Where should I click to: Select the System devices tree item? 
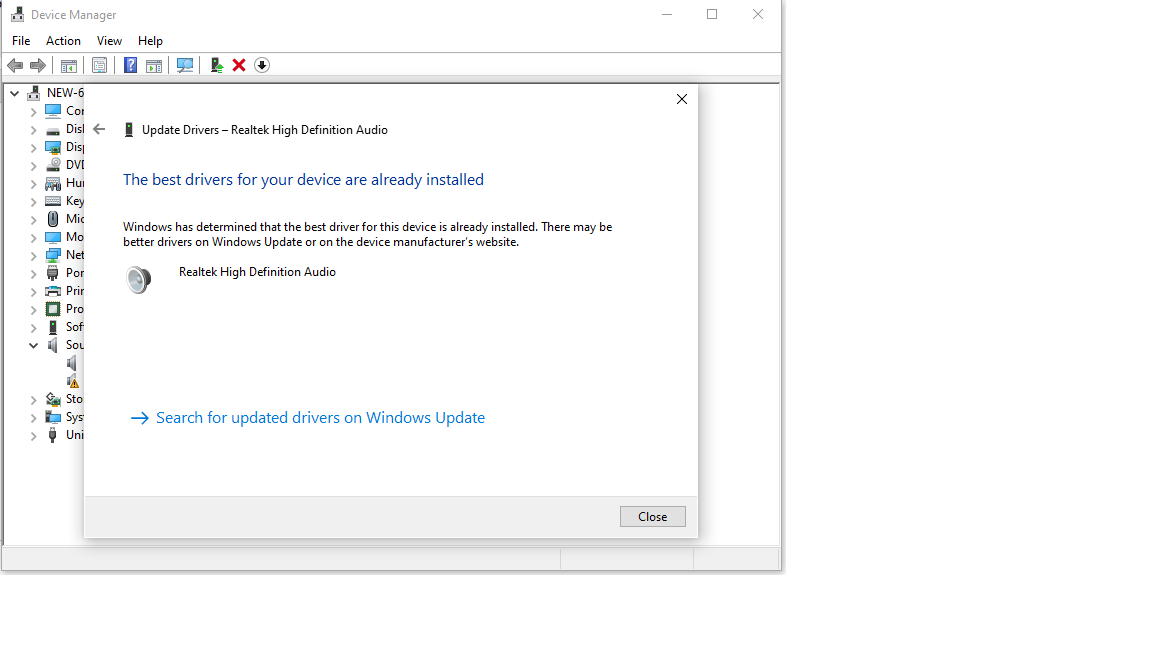pos(65,417)
